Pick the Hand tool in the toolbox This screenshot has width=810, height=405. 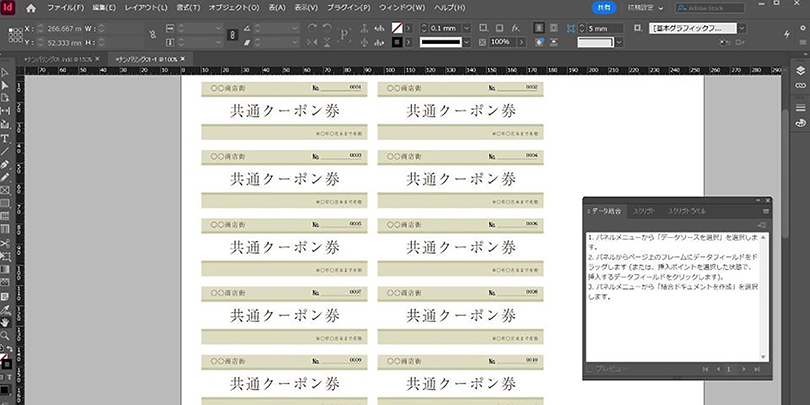[5, 322]
